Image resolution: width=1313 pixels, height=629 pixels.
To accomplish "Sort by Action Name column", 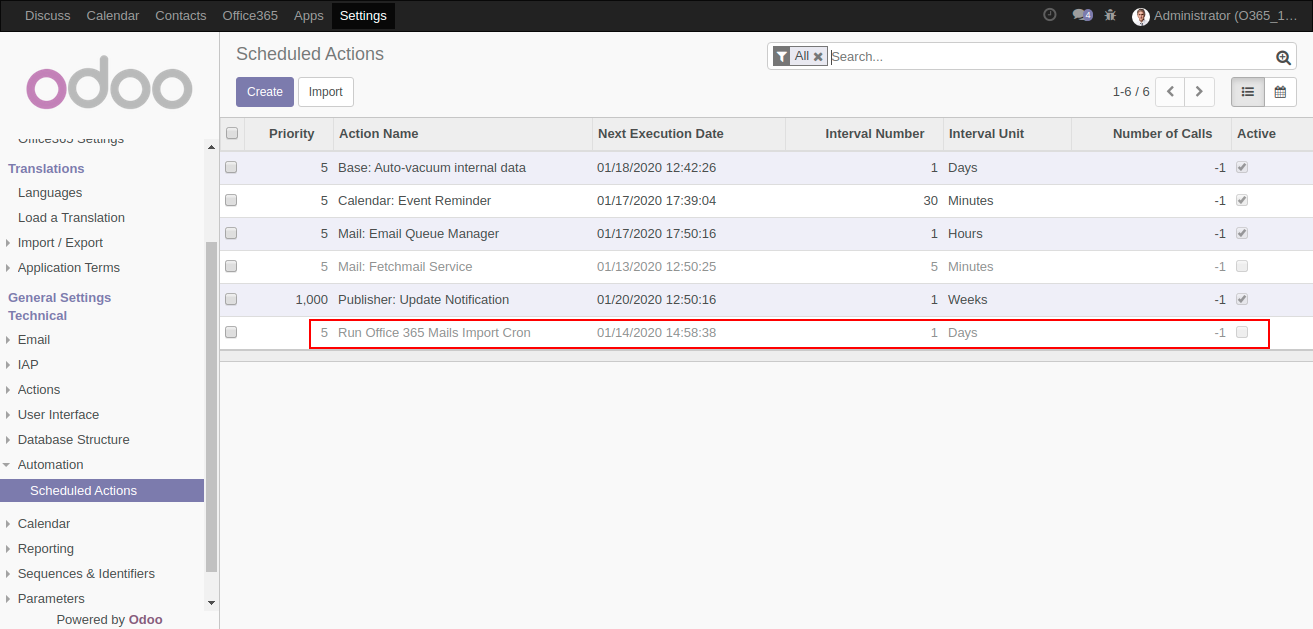I will tap(462, 133).
